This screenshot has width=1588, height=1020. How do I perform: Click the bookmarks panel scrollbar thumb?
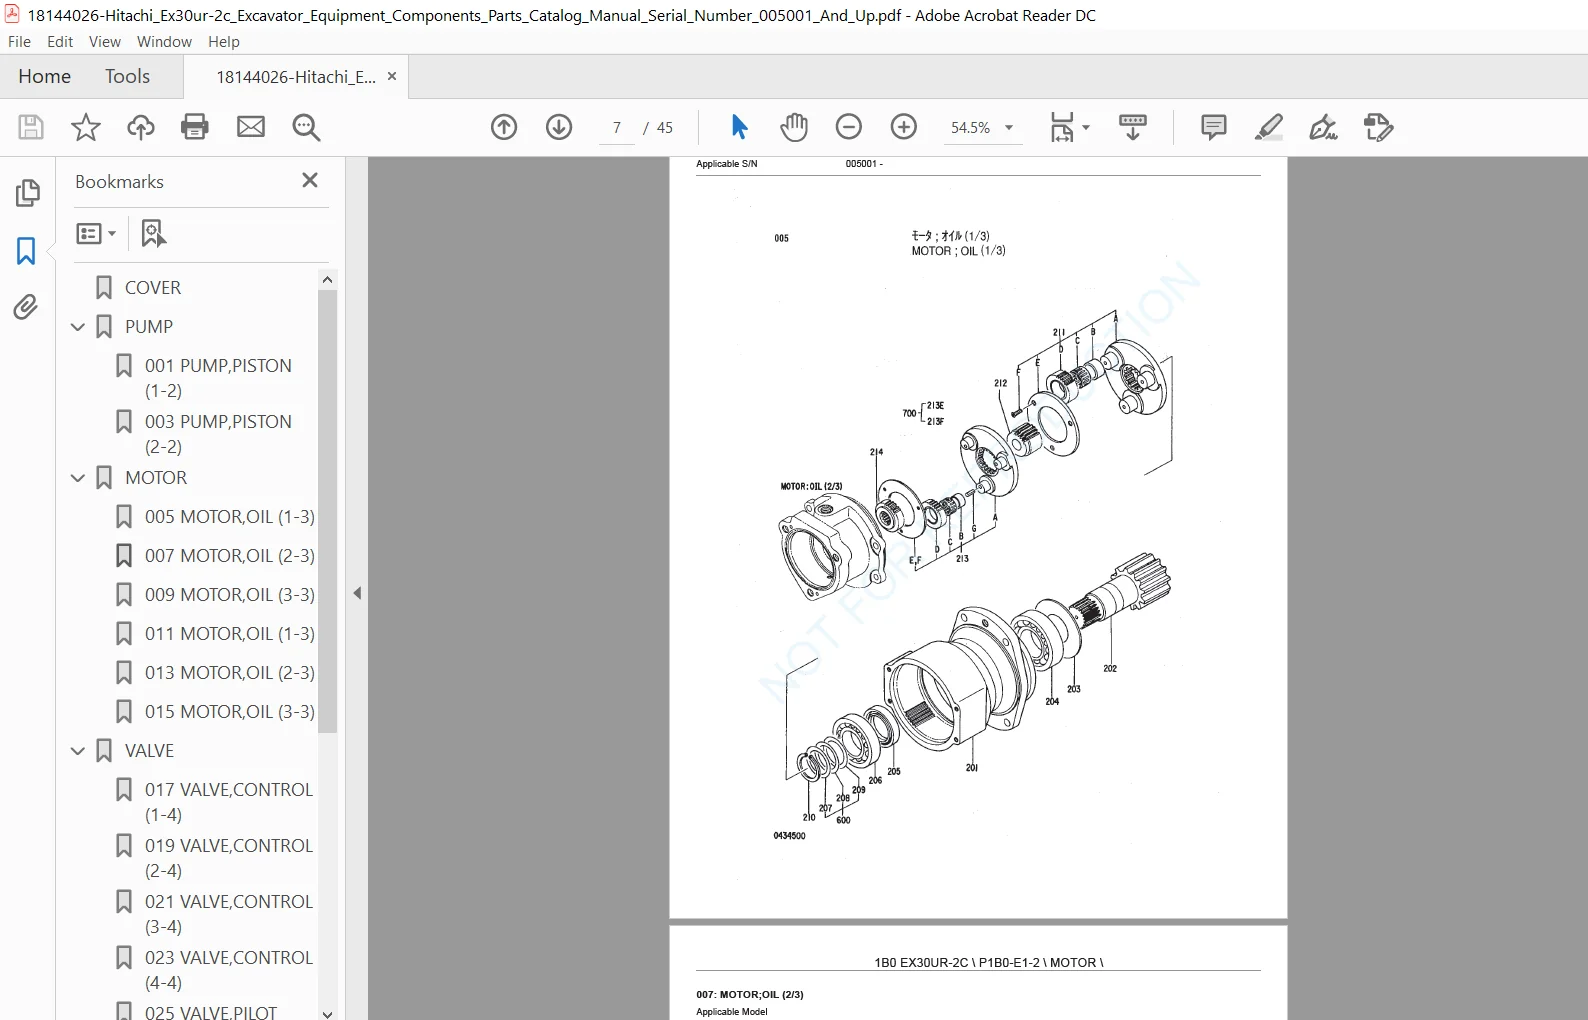[x=327, y=511]
